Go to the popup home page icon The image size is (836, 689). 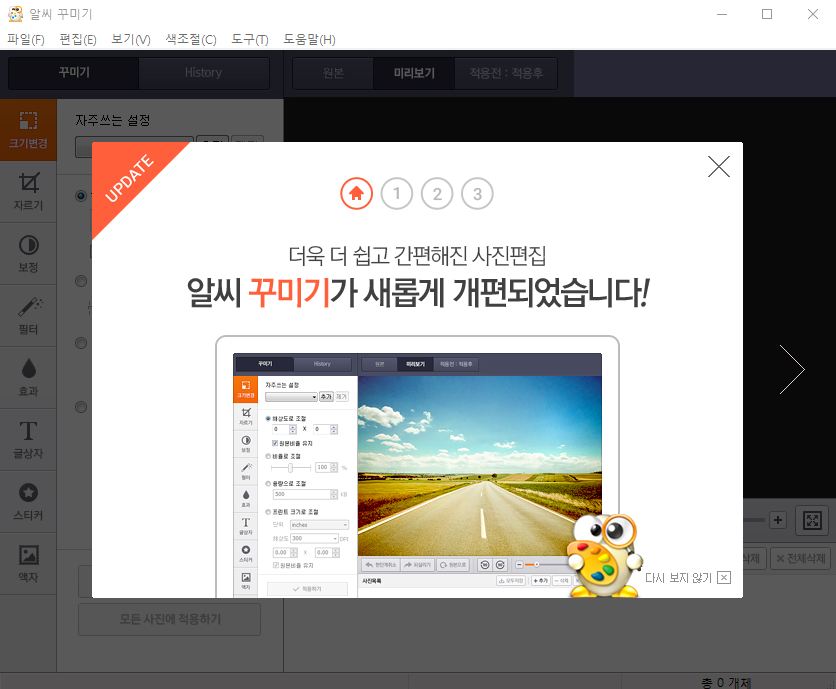(x=356, y=193)
